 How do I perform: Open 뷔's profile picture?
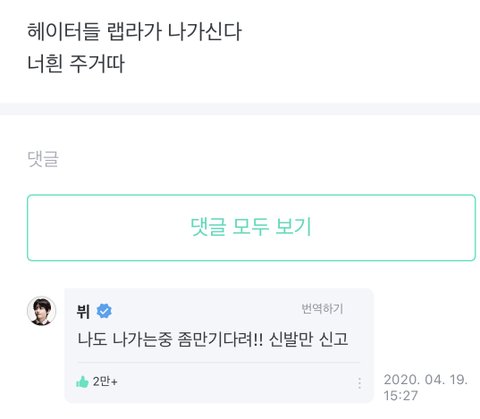tap(41, 311)
